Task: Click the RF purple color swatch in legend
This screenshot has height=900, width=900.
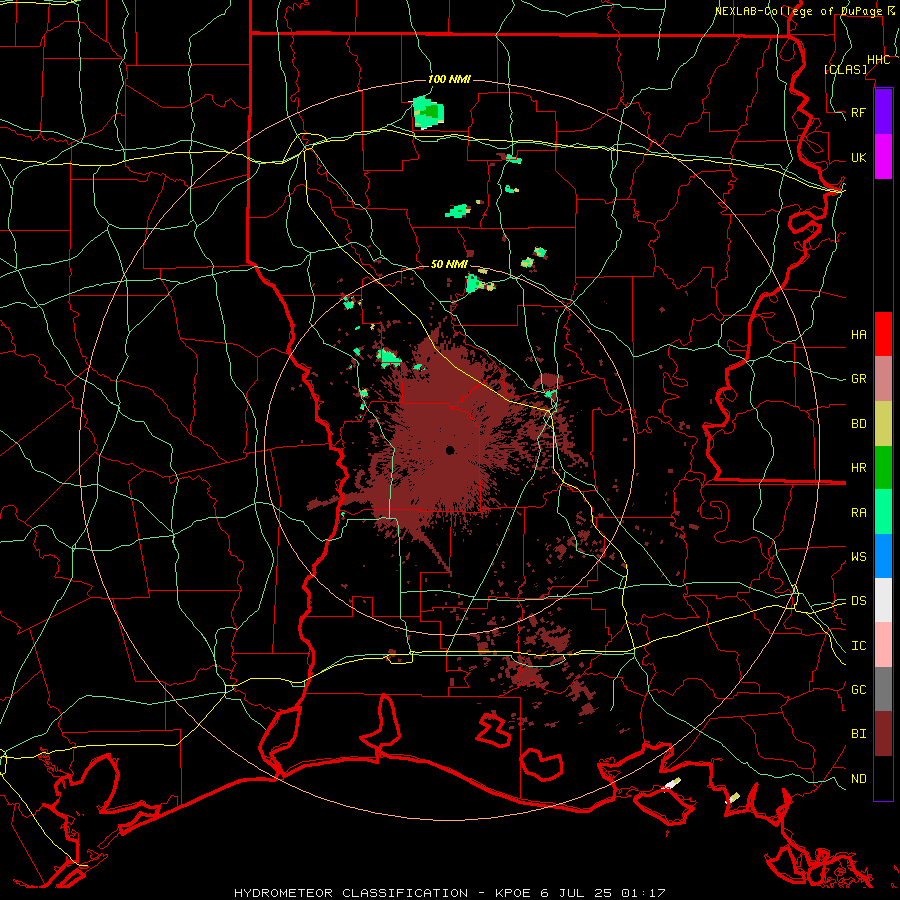Action: point(883,112)
